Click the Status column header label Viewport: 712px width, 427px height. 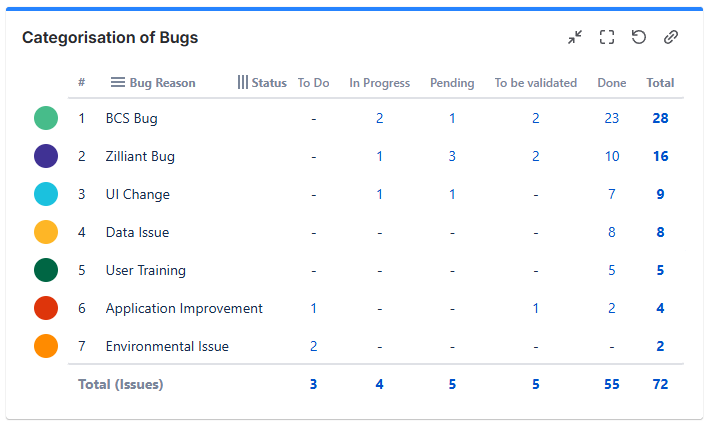click(x=269, y=83)
